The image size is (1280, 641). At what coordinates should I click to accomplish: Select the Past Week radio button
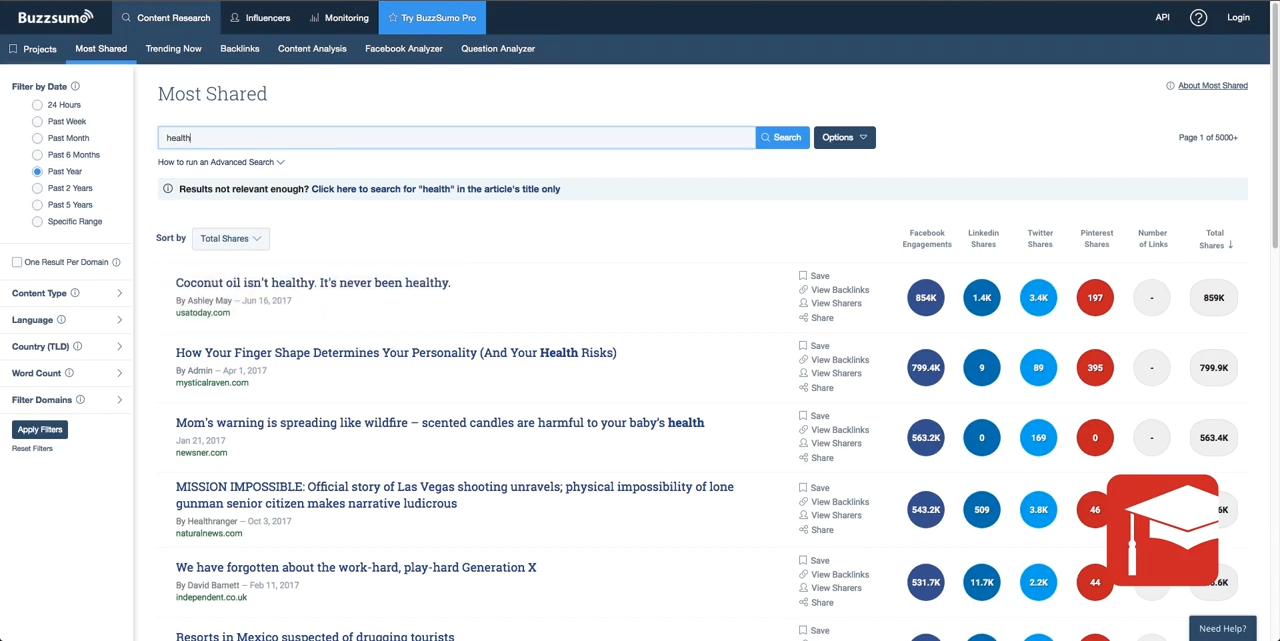[37, 122]
